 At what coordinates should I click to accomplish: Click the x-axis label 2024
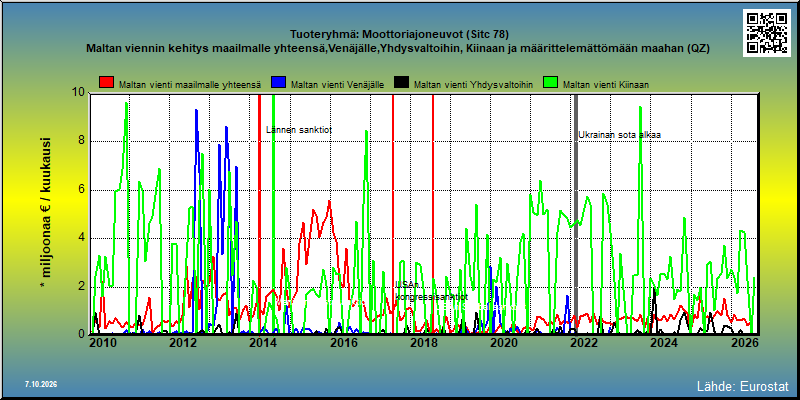663,343
